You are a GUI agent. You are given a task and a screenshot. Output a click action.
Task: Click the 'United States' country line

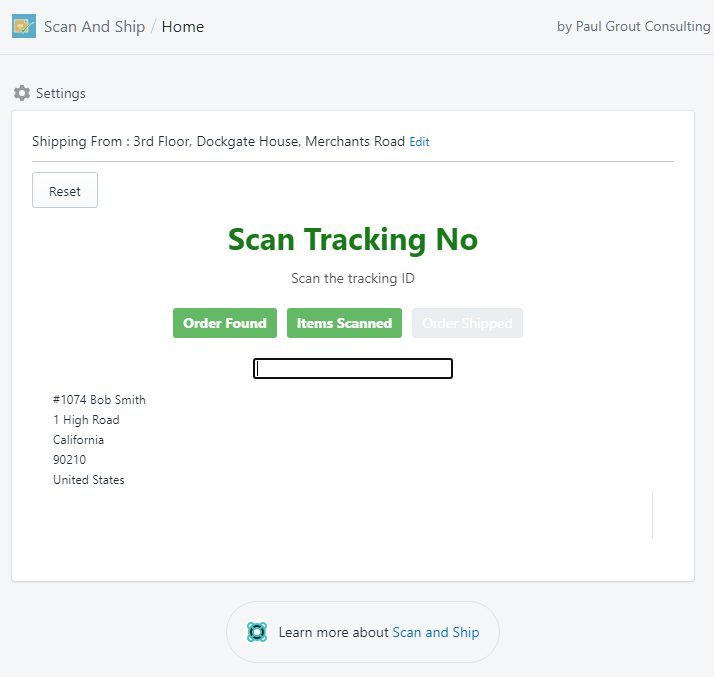click(x=89, y=480)
